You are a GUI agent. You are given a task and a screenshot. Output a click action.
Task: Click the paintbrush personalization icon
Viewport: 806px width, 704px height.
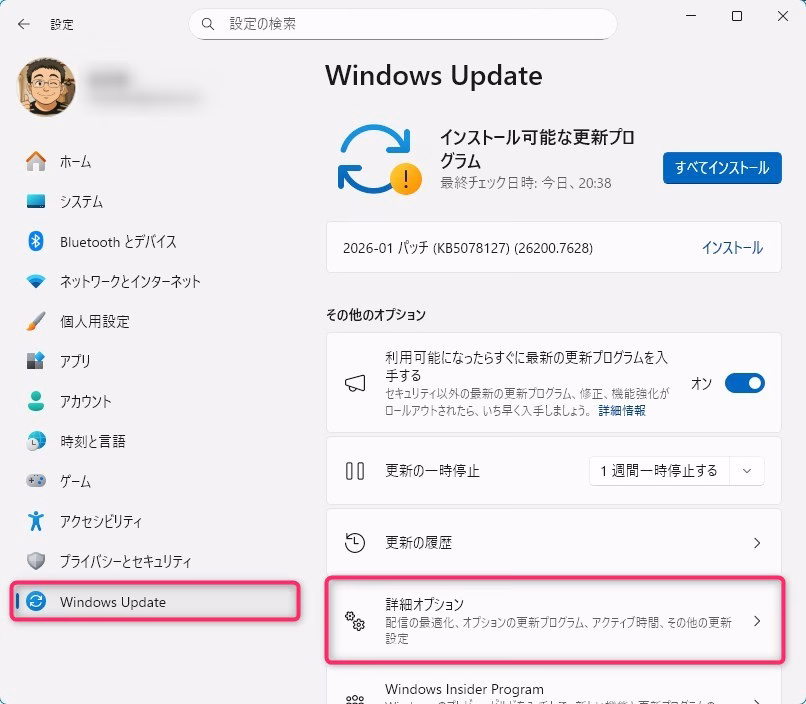point(36,321)
